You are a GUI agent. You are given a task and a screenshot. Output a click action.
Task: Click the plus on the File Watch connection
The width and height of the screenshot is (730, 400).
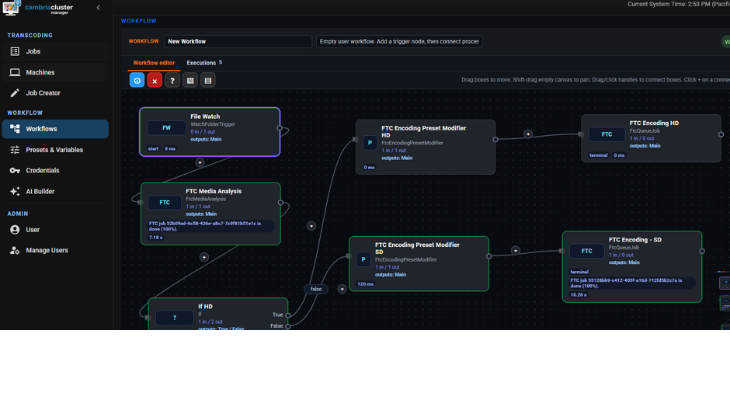[200, 163]
